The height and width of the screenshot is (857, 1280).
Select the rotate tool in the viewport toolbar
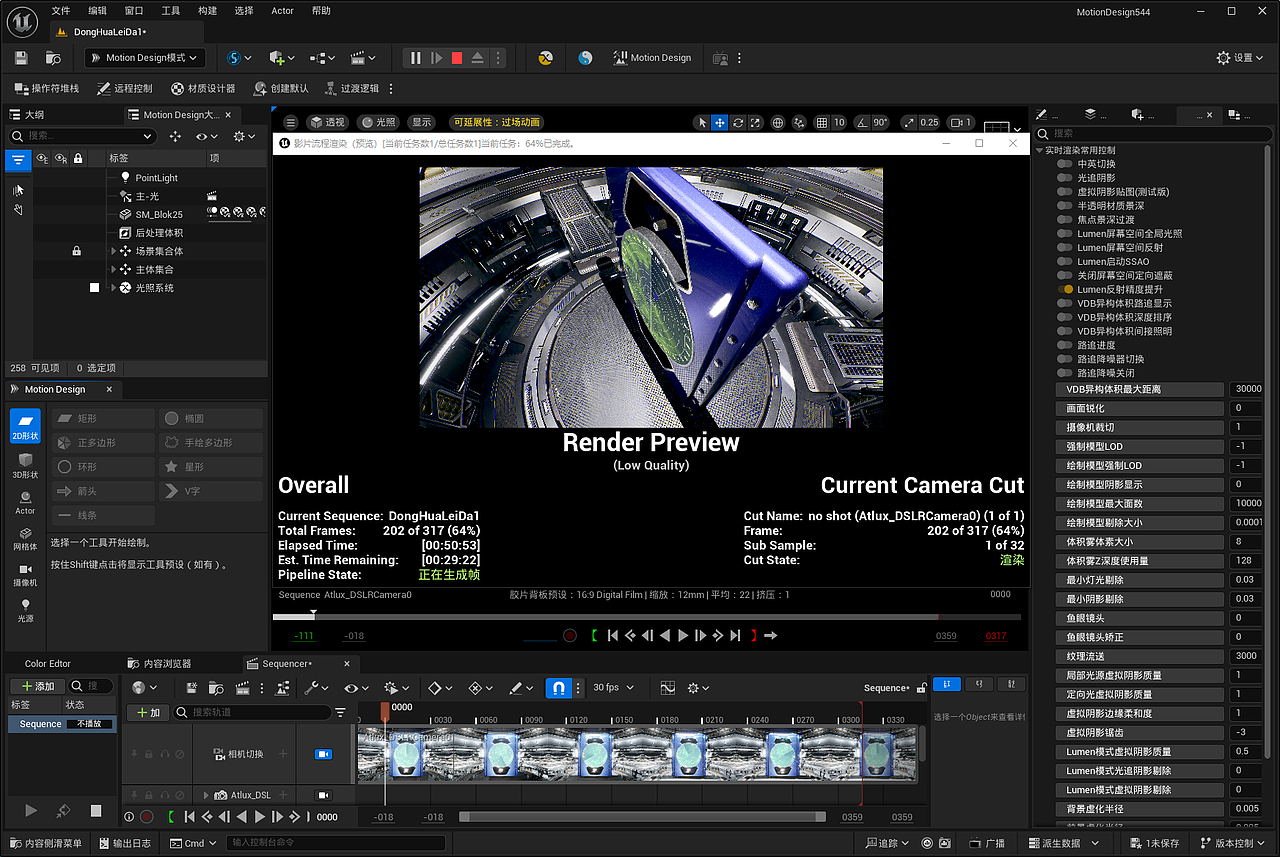(738, 123)
